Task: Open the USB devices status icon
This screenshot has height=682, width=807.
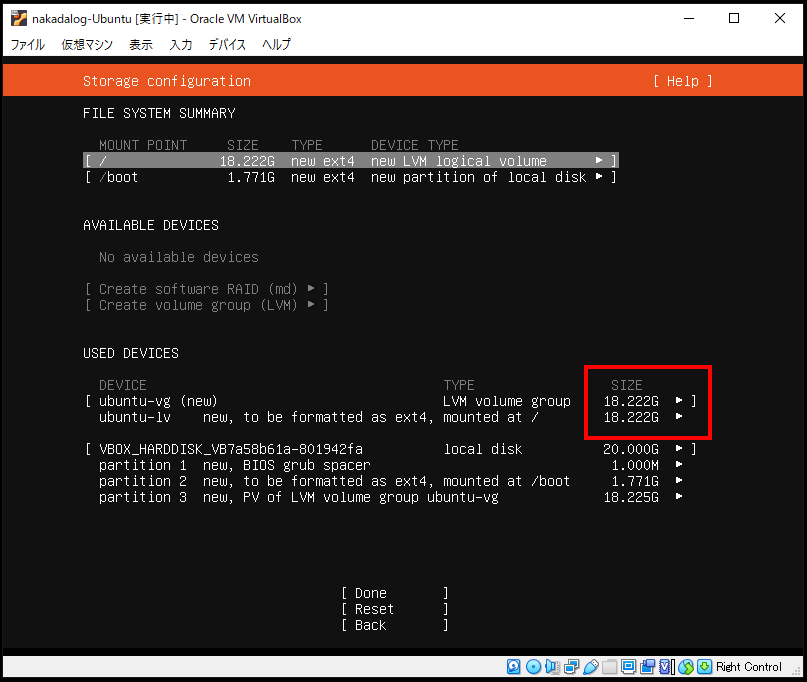Action: pyautogui.click(x=590, y=667)
